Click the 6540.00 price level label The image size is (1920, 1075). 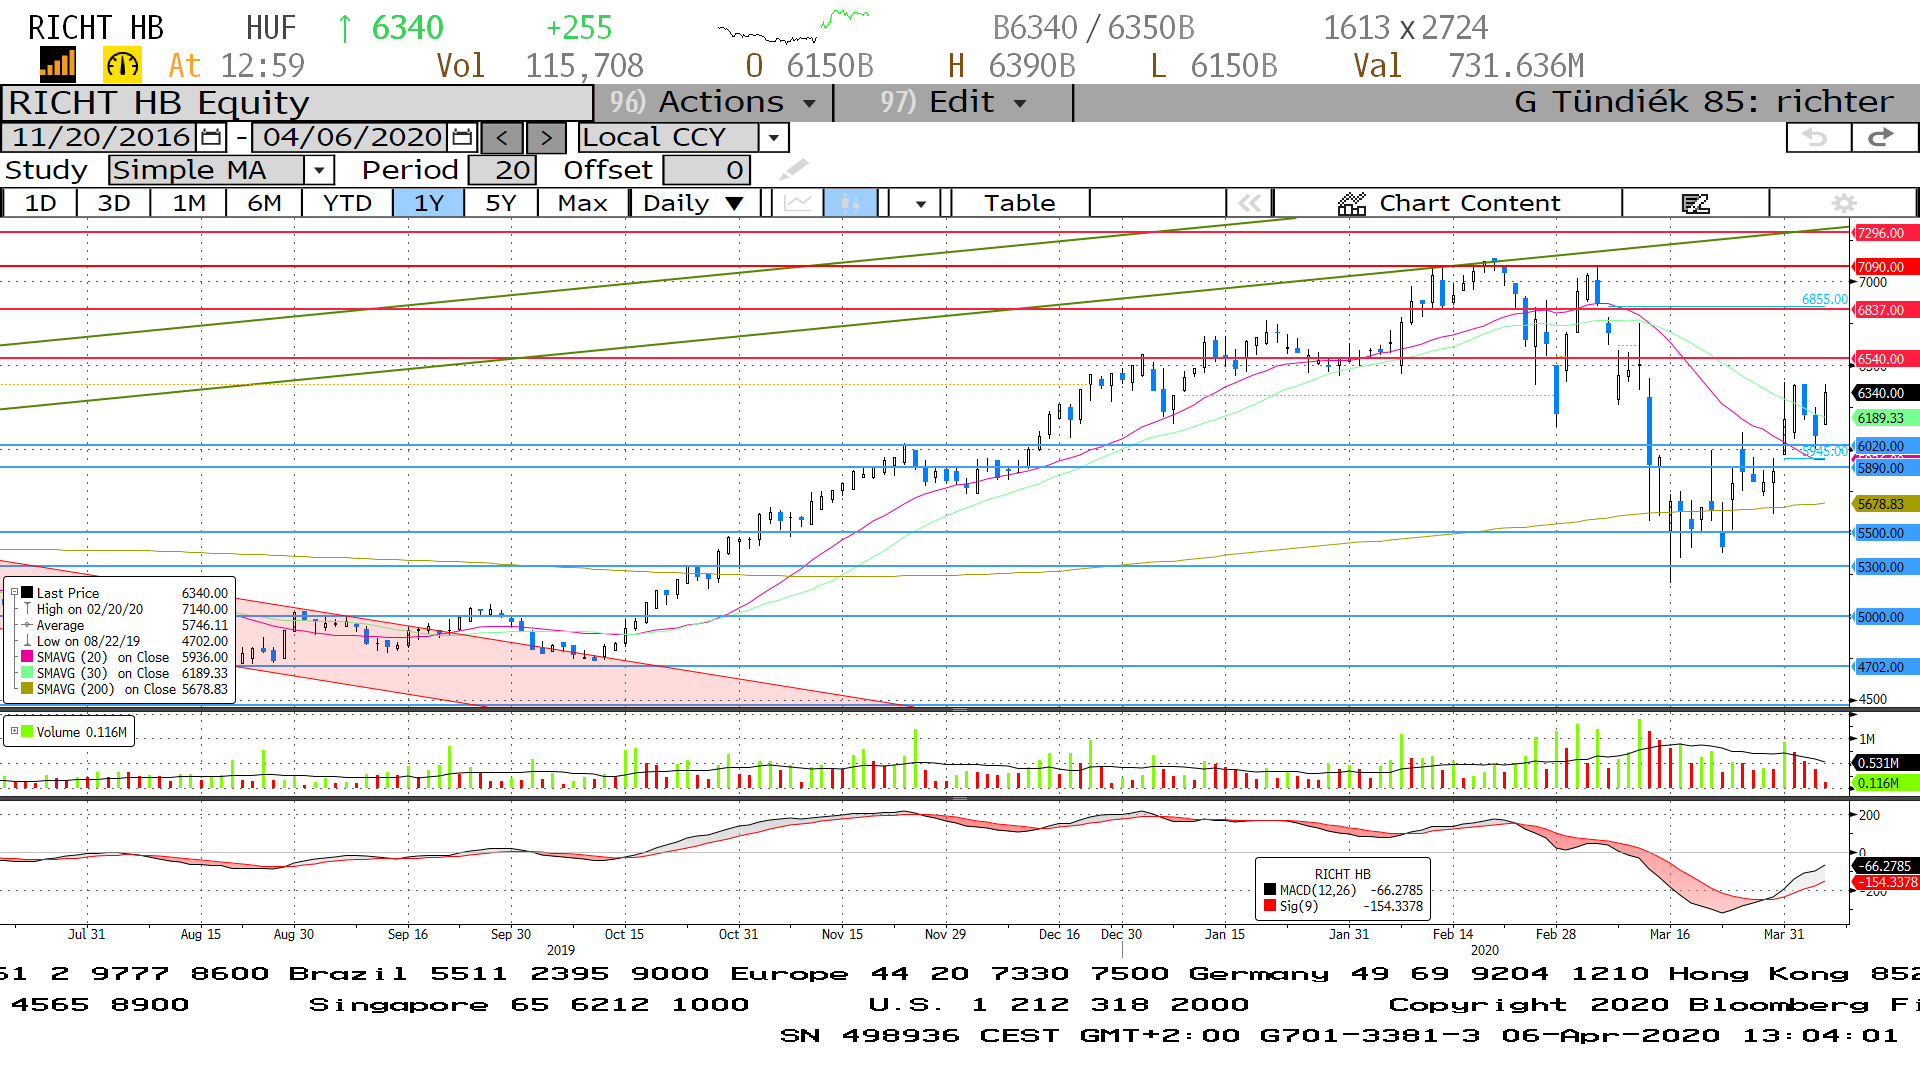1885,359
